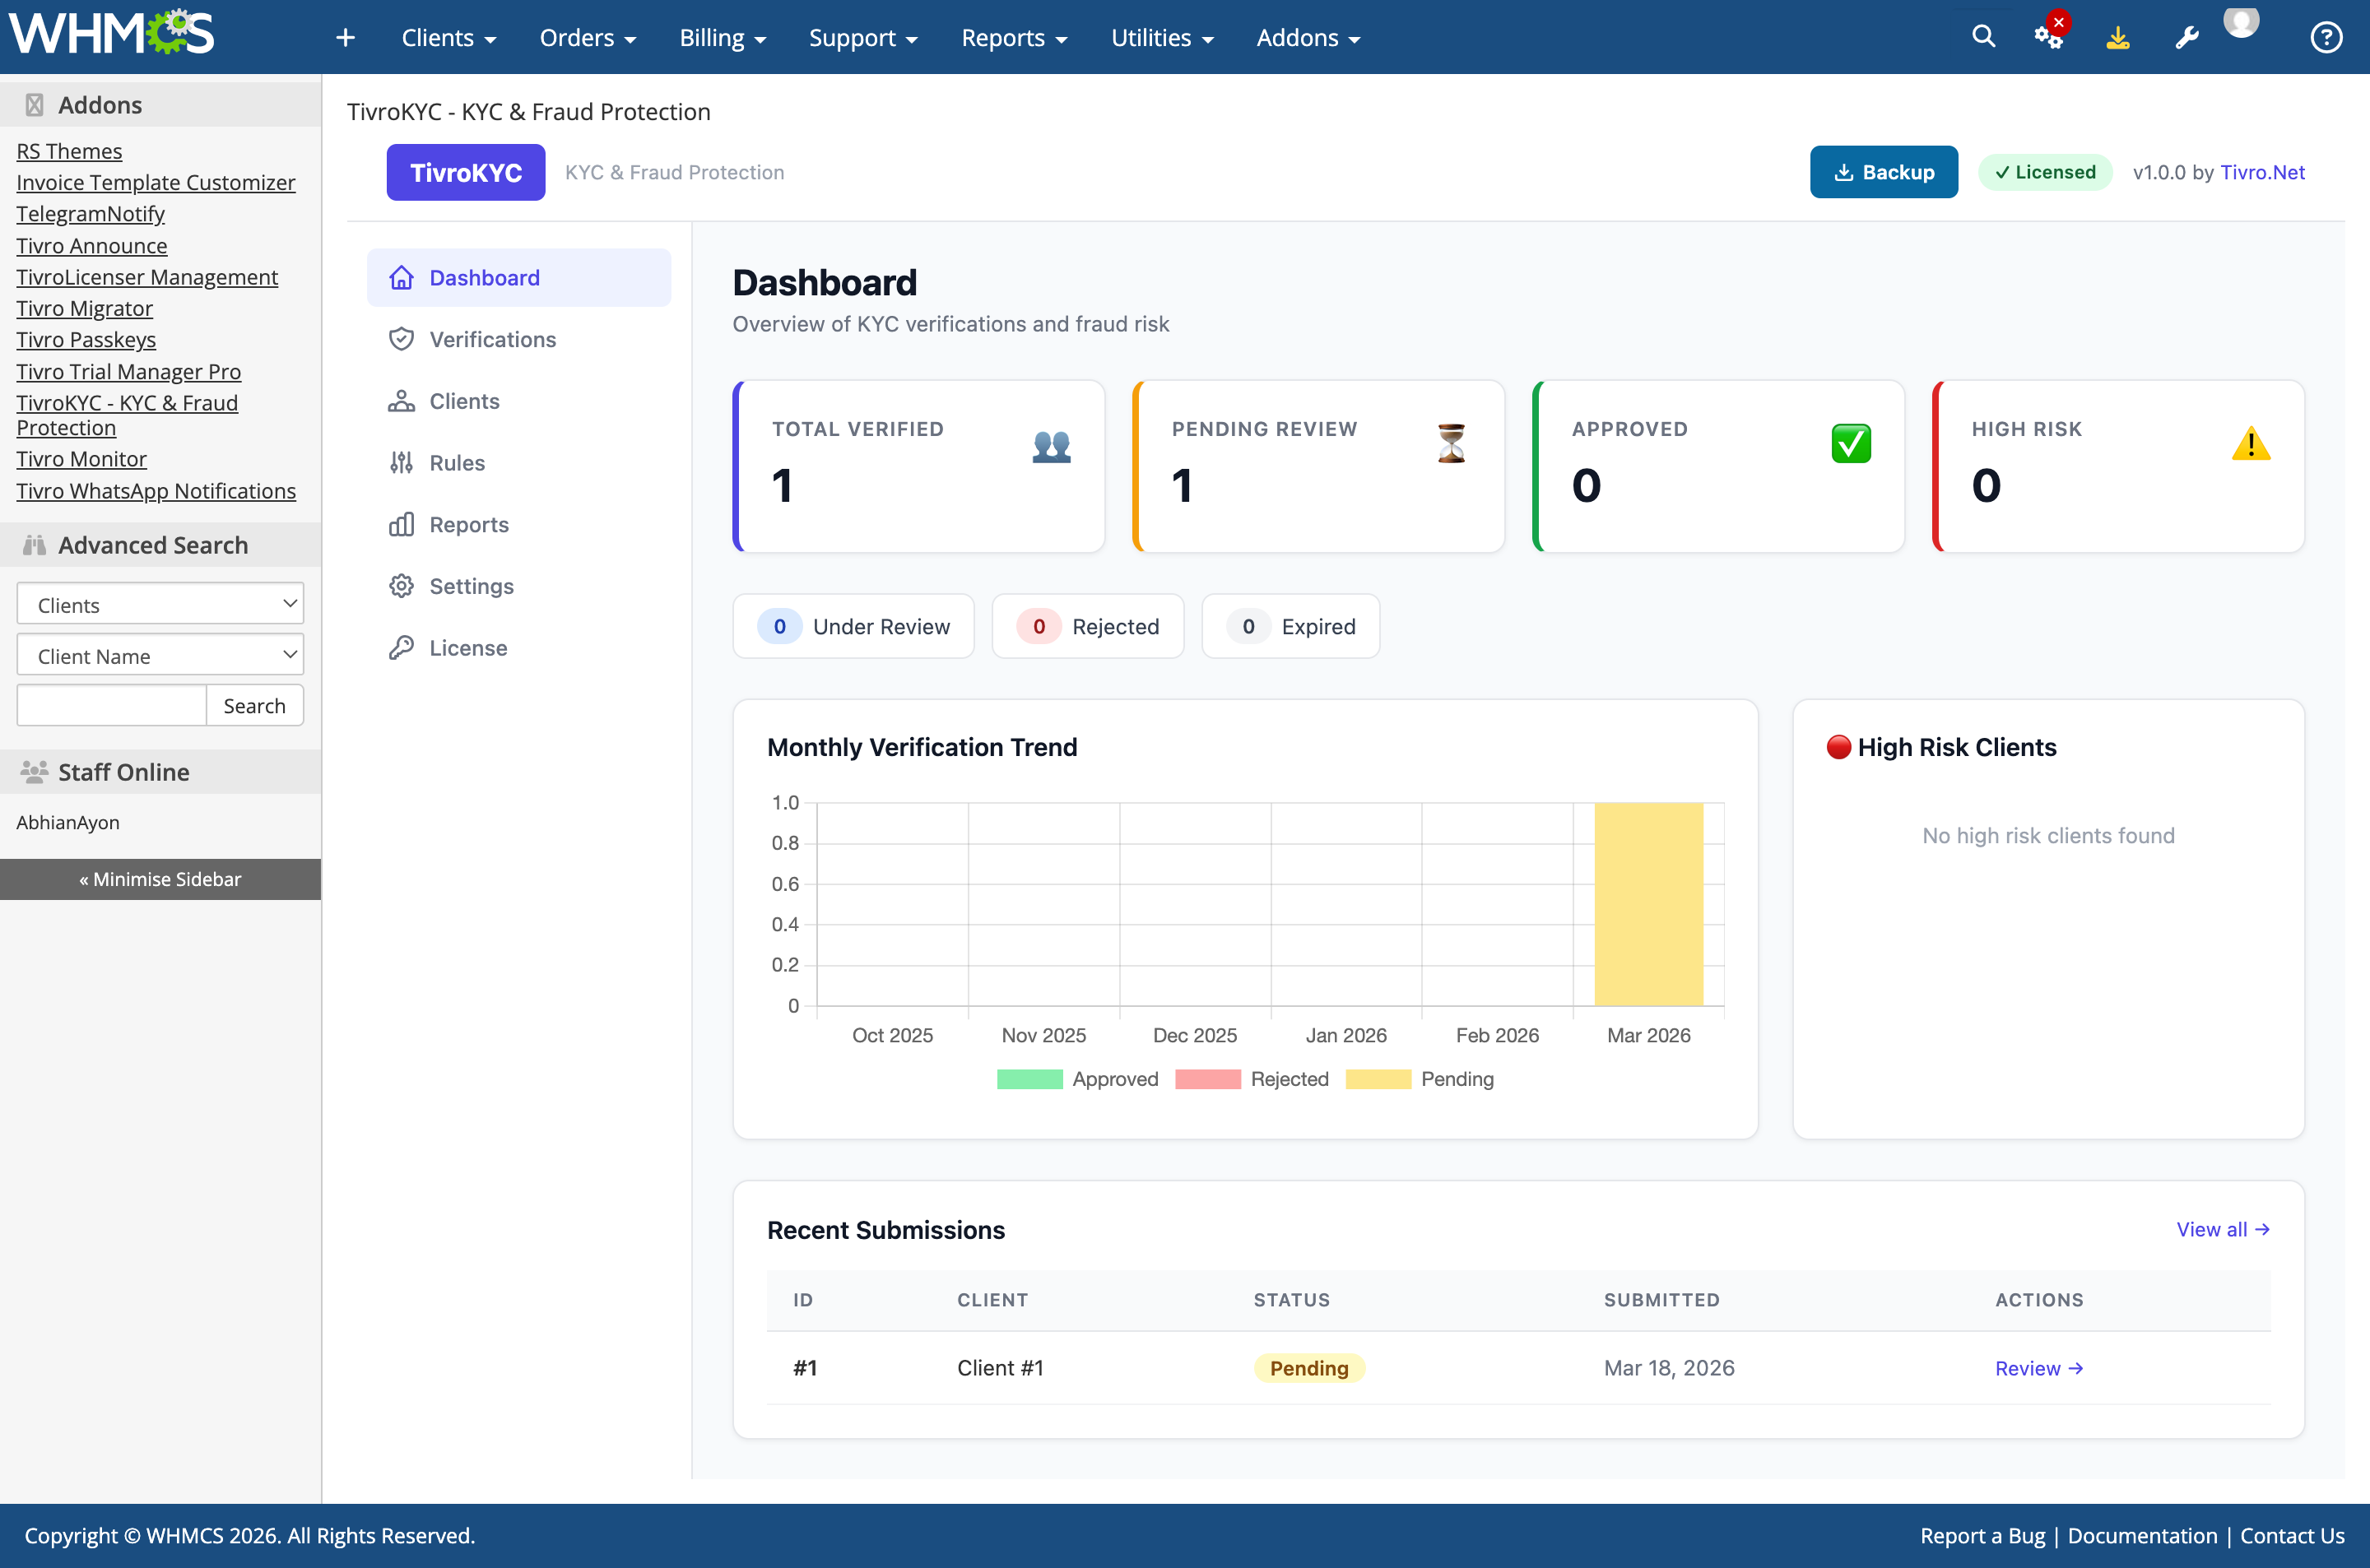
Task: Open the automation status gears icon
Action: coord(2048,37)
